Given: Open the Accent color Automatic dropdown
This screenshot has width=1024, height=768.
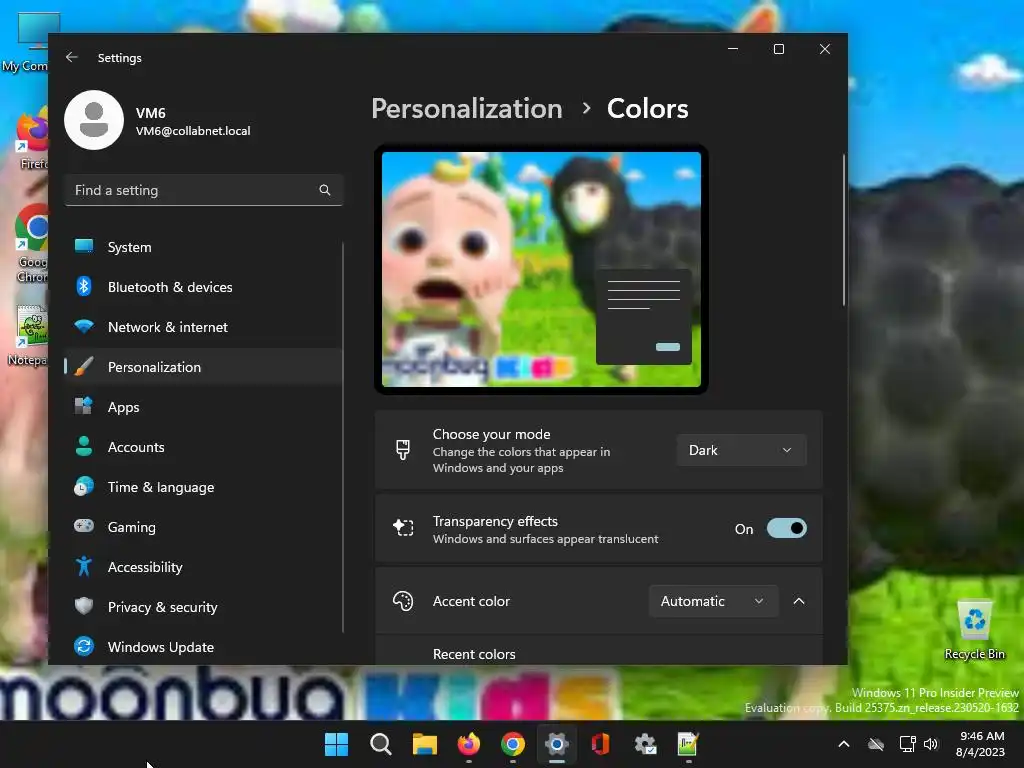Looking at the screenshot, I should pos(713,601).
